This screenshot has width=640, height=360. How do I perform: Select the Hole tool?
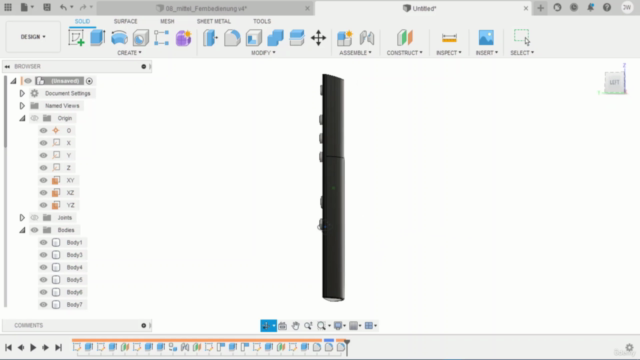[140, 38]
